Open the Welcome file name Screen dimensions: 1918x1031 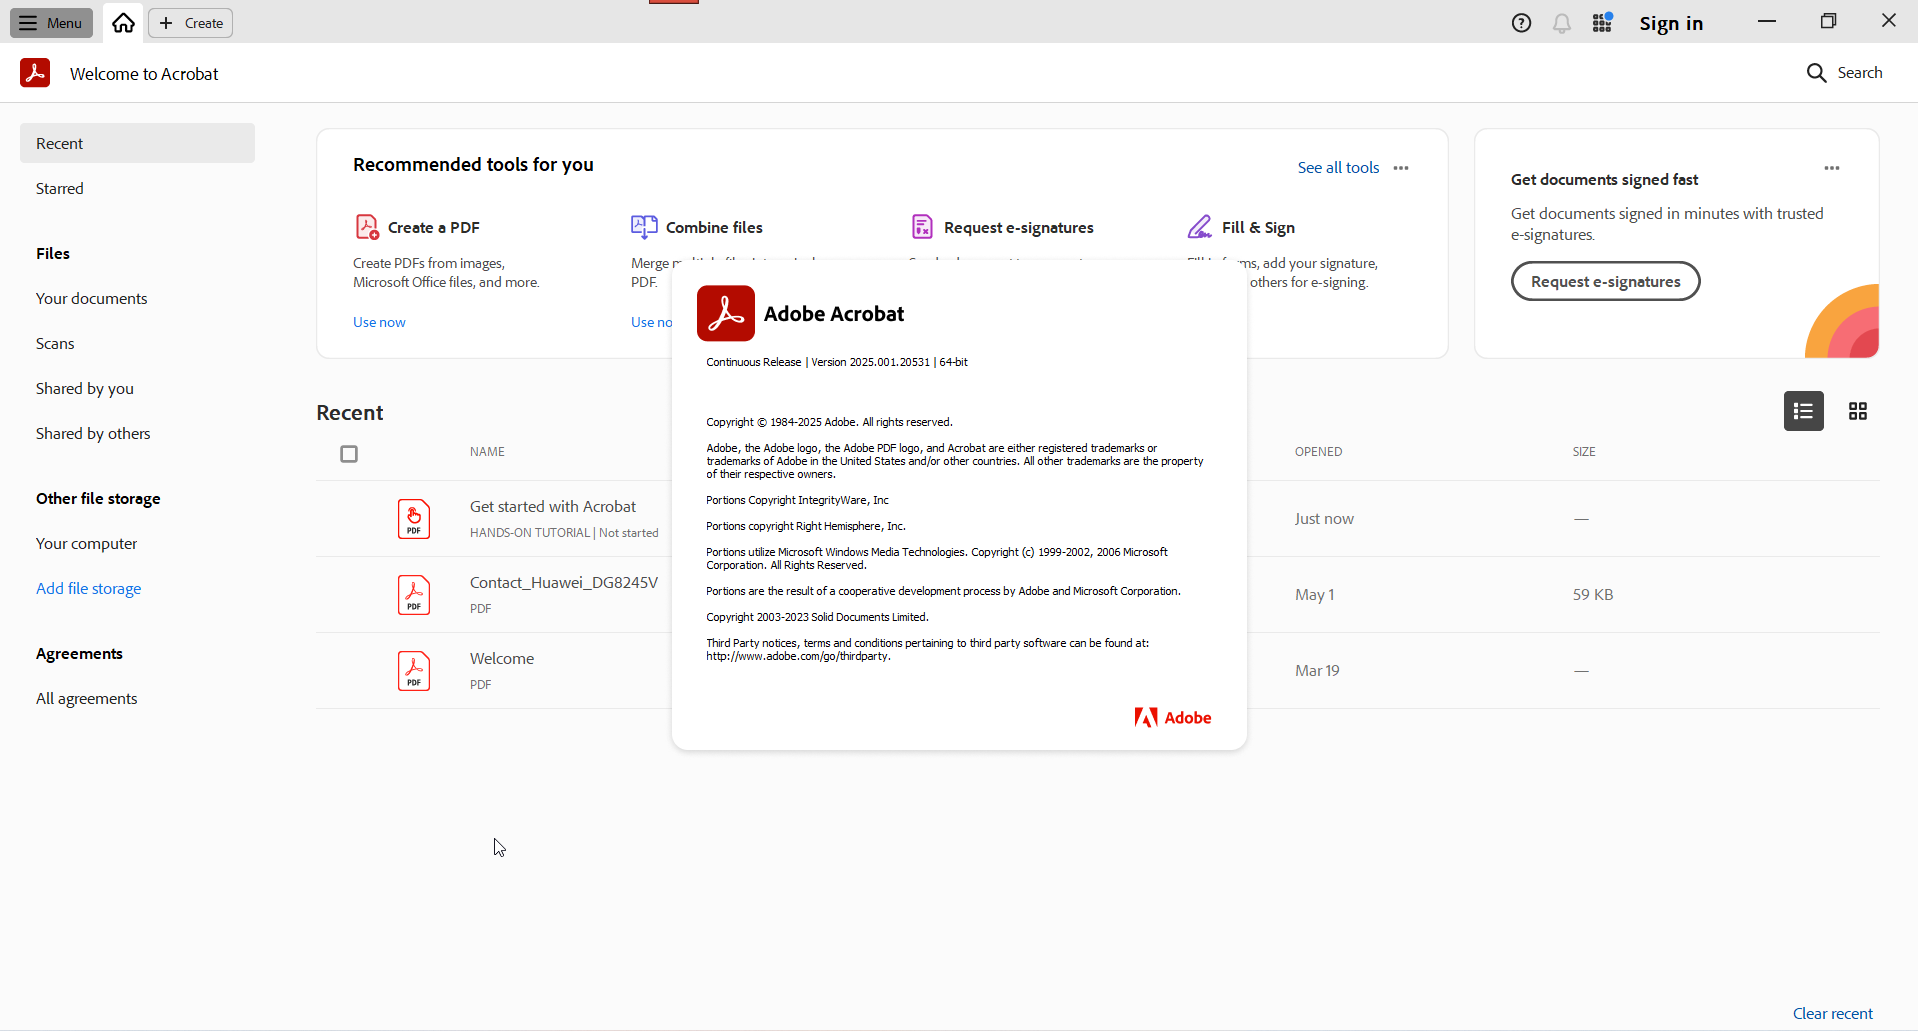click(502, 659)
